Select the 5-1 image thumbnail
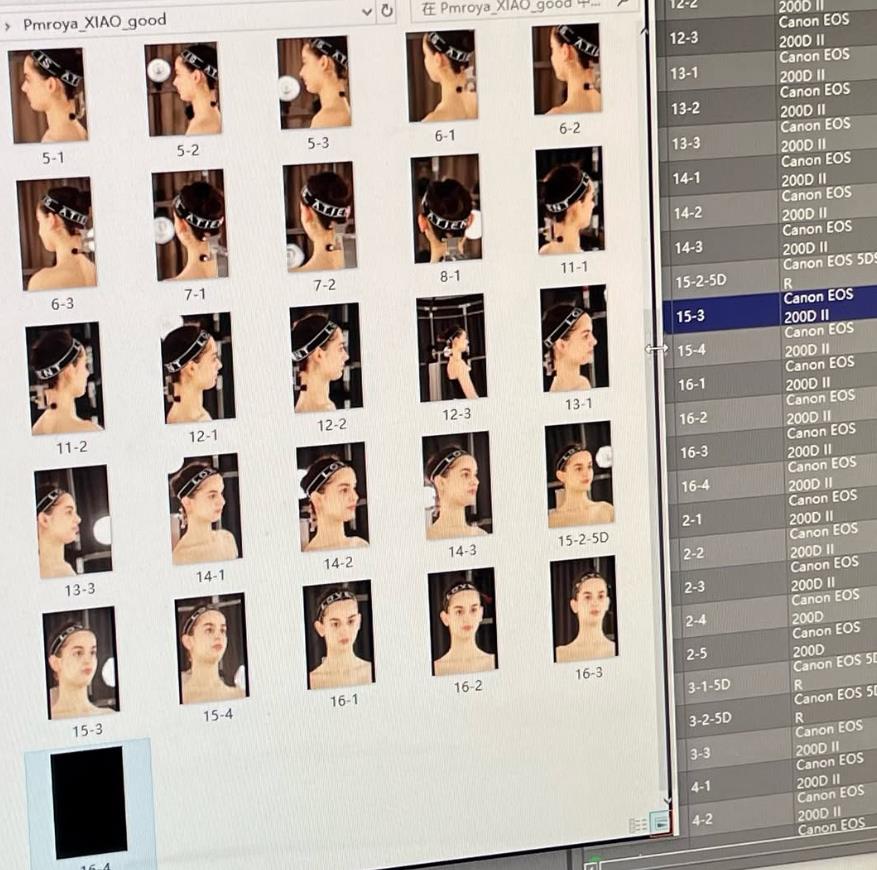Screen dimensions: 877x870 pyautogui.click(x=49, y=95)
